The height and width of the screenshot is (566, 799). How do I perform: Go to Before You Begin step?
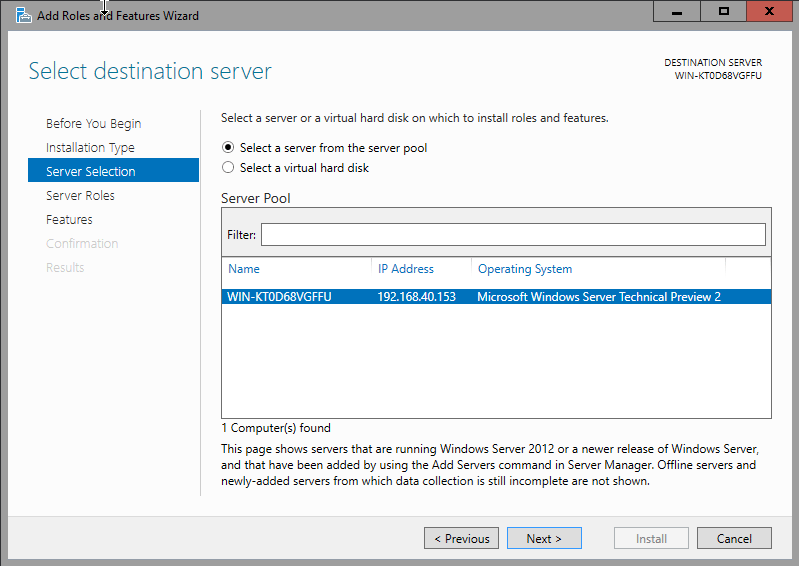(94, 124)
